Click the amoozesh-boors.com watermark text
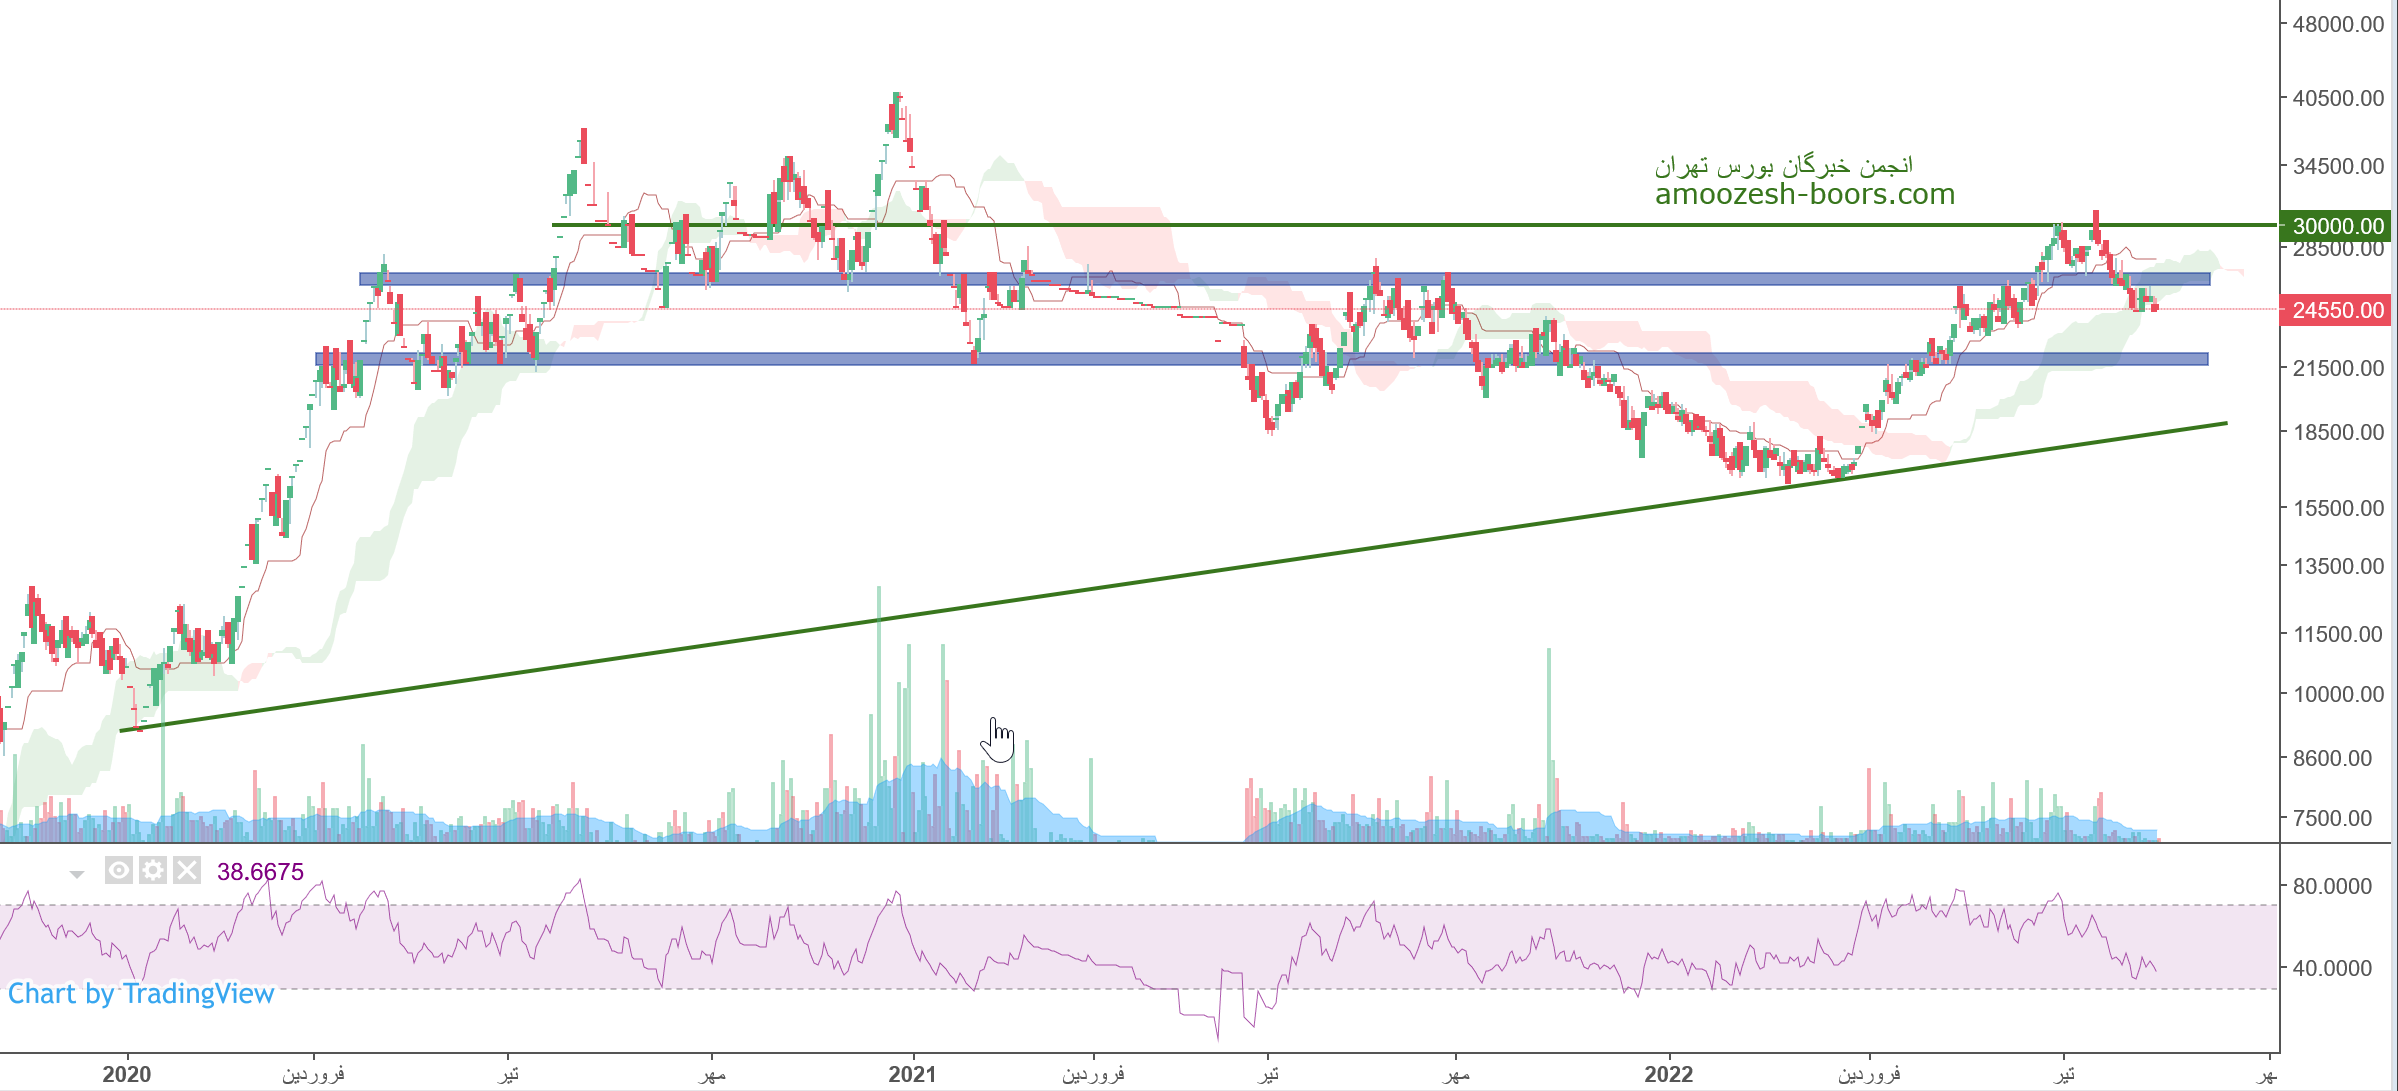 point(1804,194)
